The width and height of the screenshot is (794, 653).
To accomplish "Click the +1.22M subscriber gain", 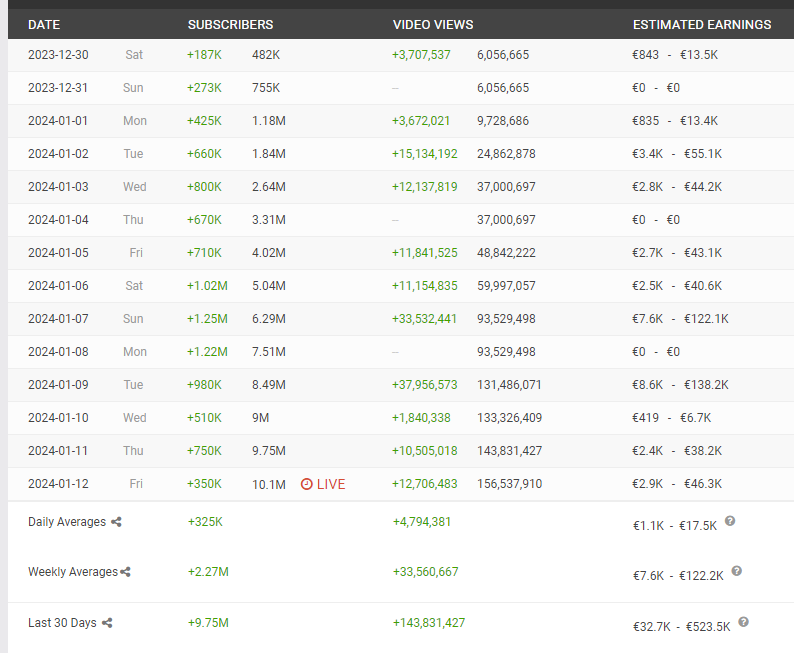I will coord(207,351).
